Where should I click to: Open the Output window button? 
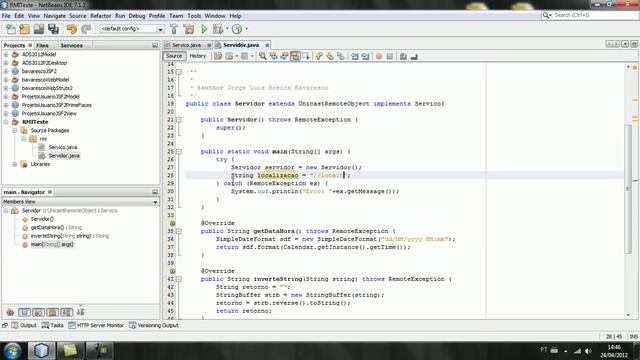click(24, 325)
